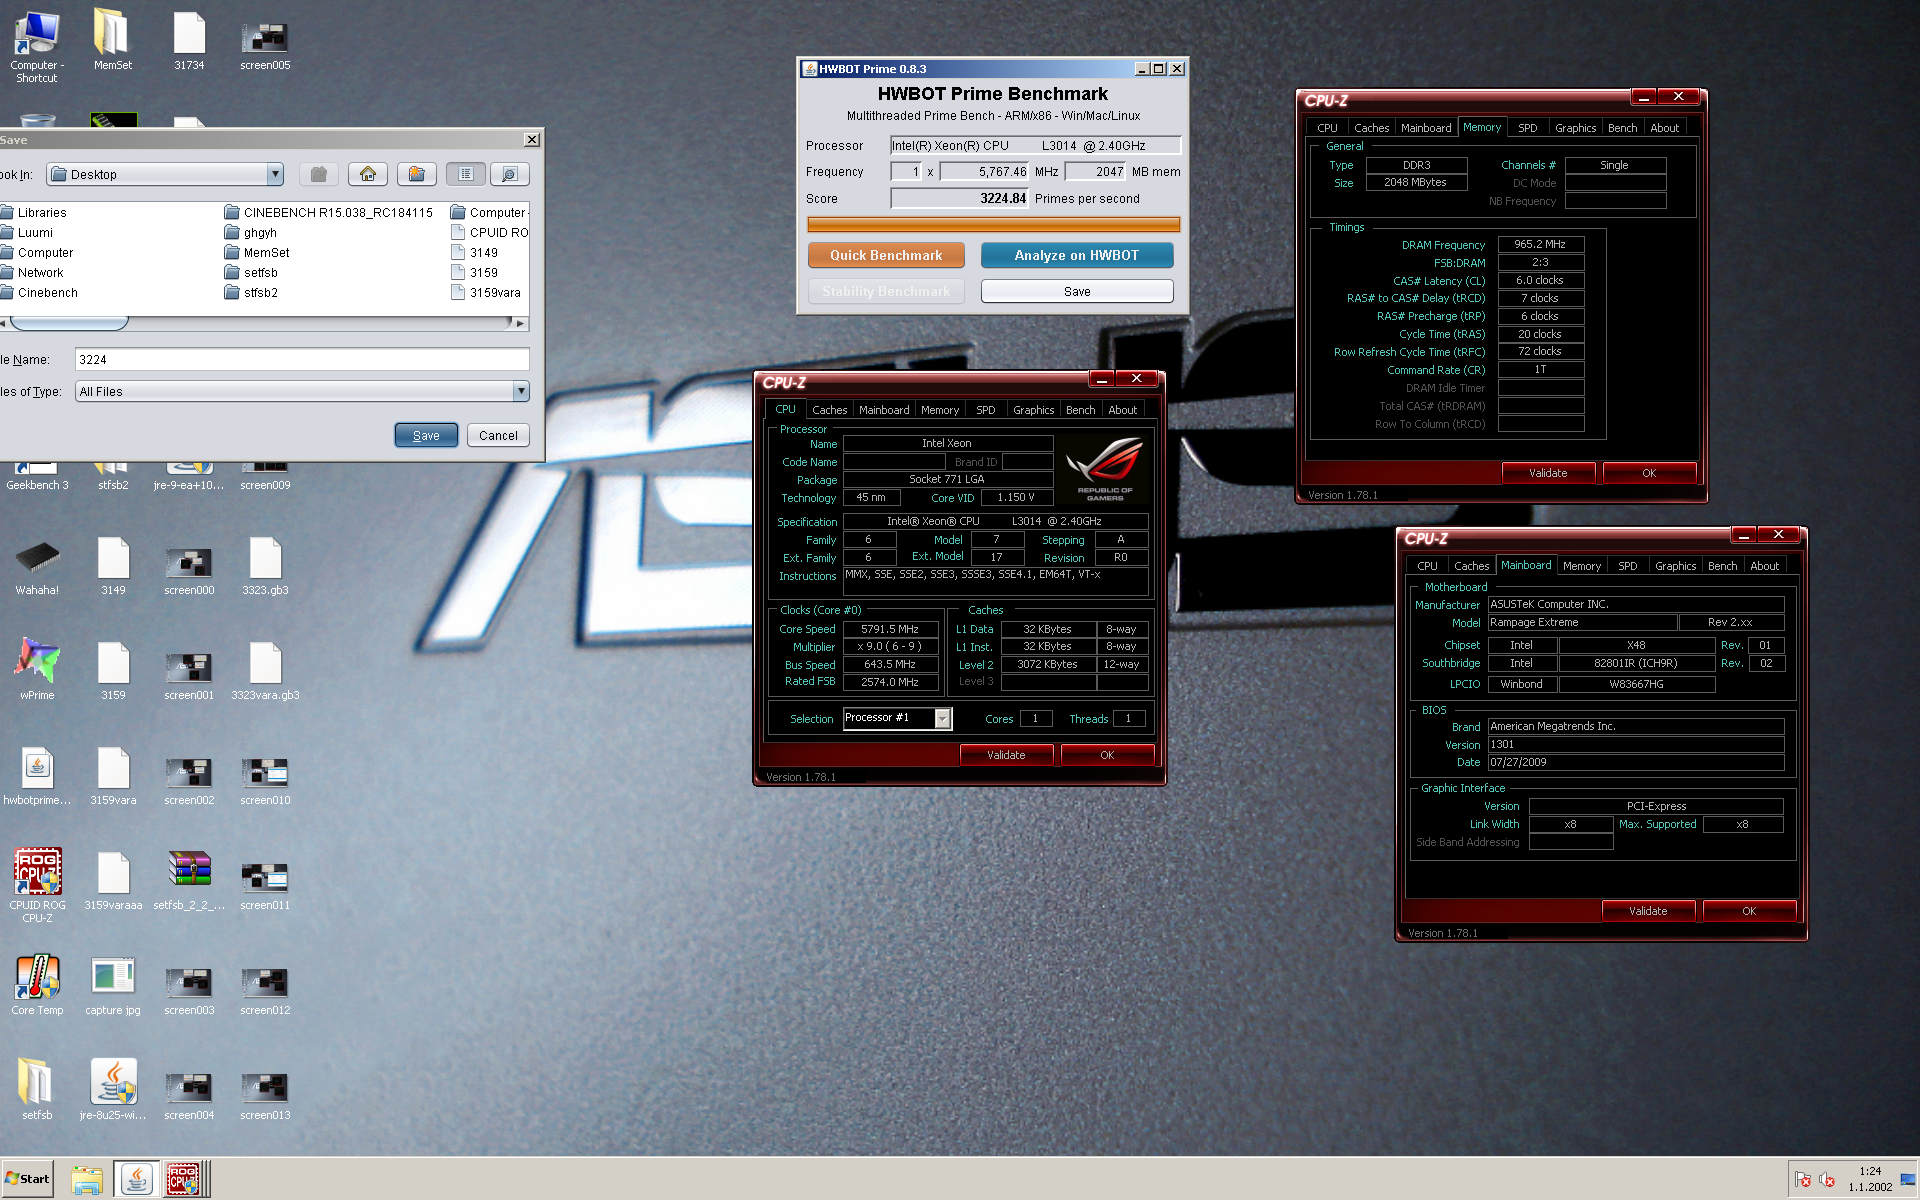1920x1200 pixels.
Task: Switch file chooser to List view
Action: click(466, 174)
